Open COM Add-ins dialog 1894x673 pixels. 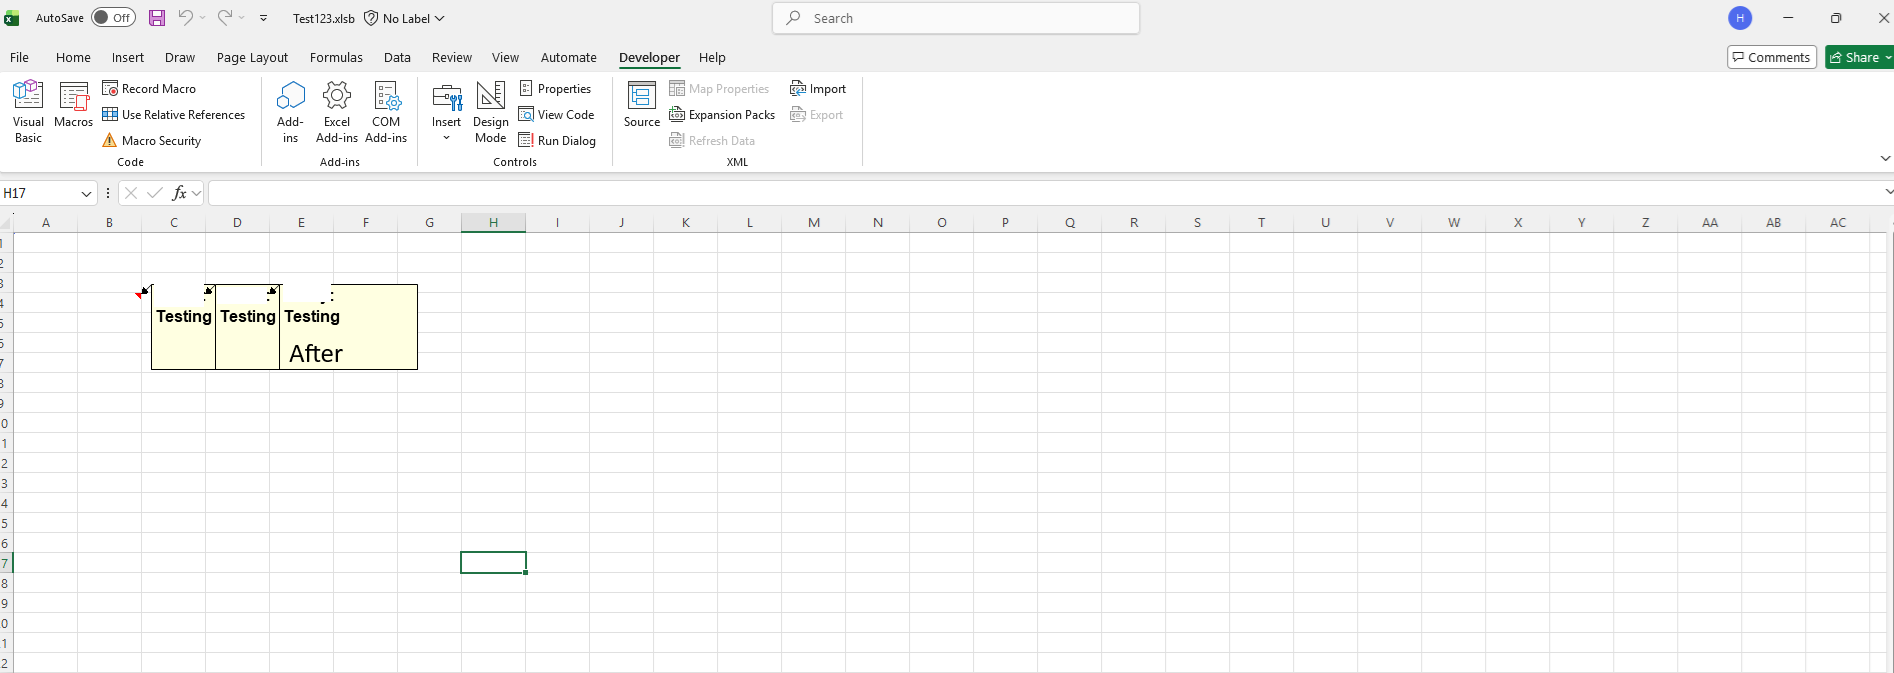coord(386,112)
